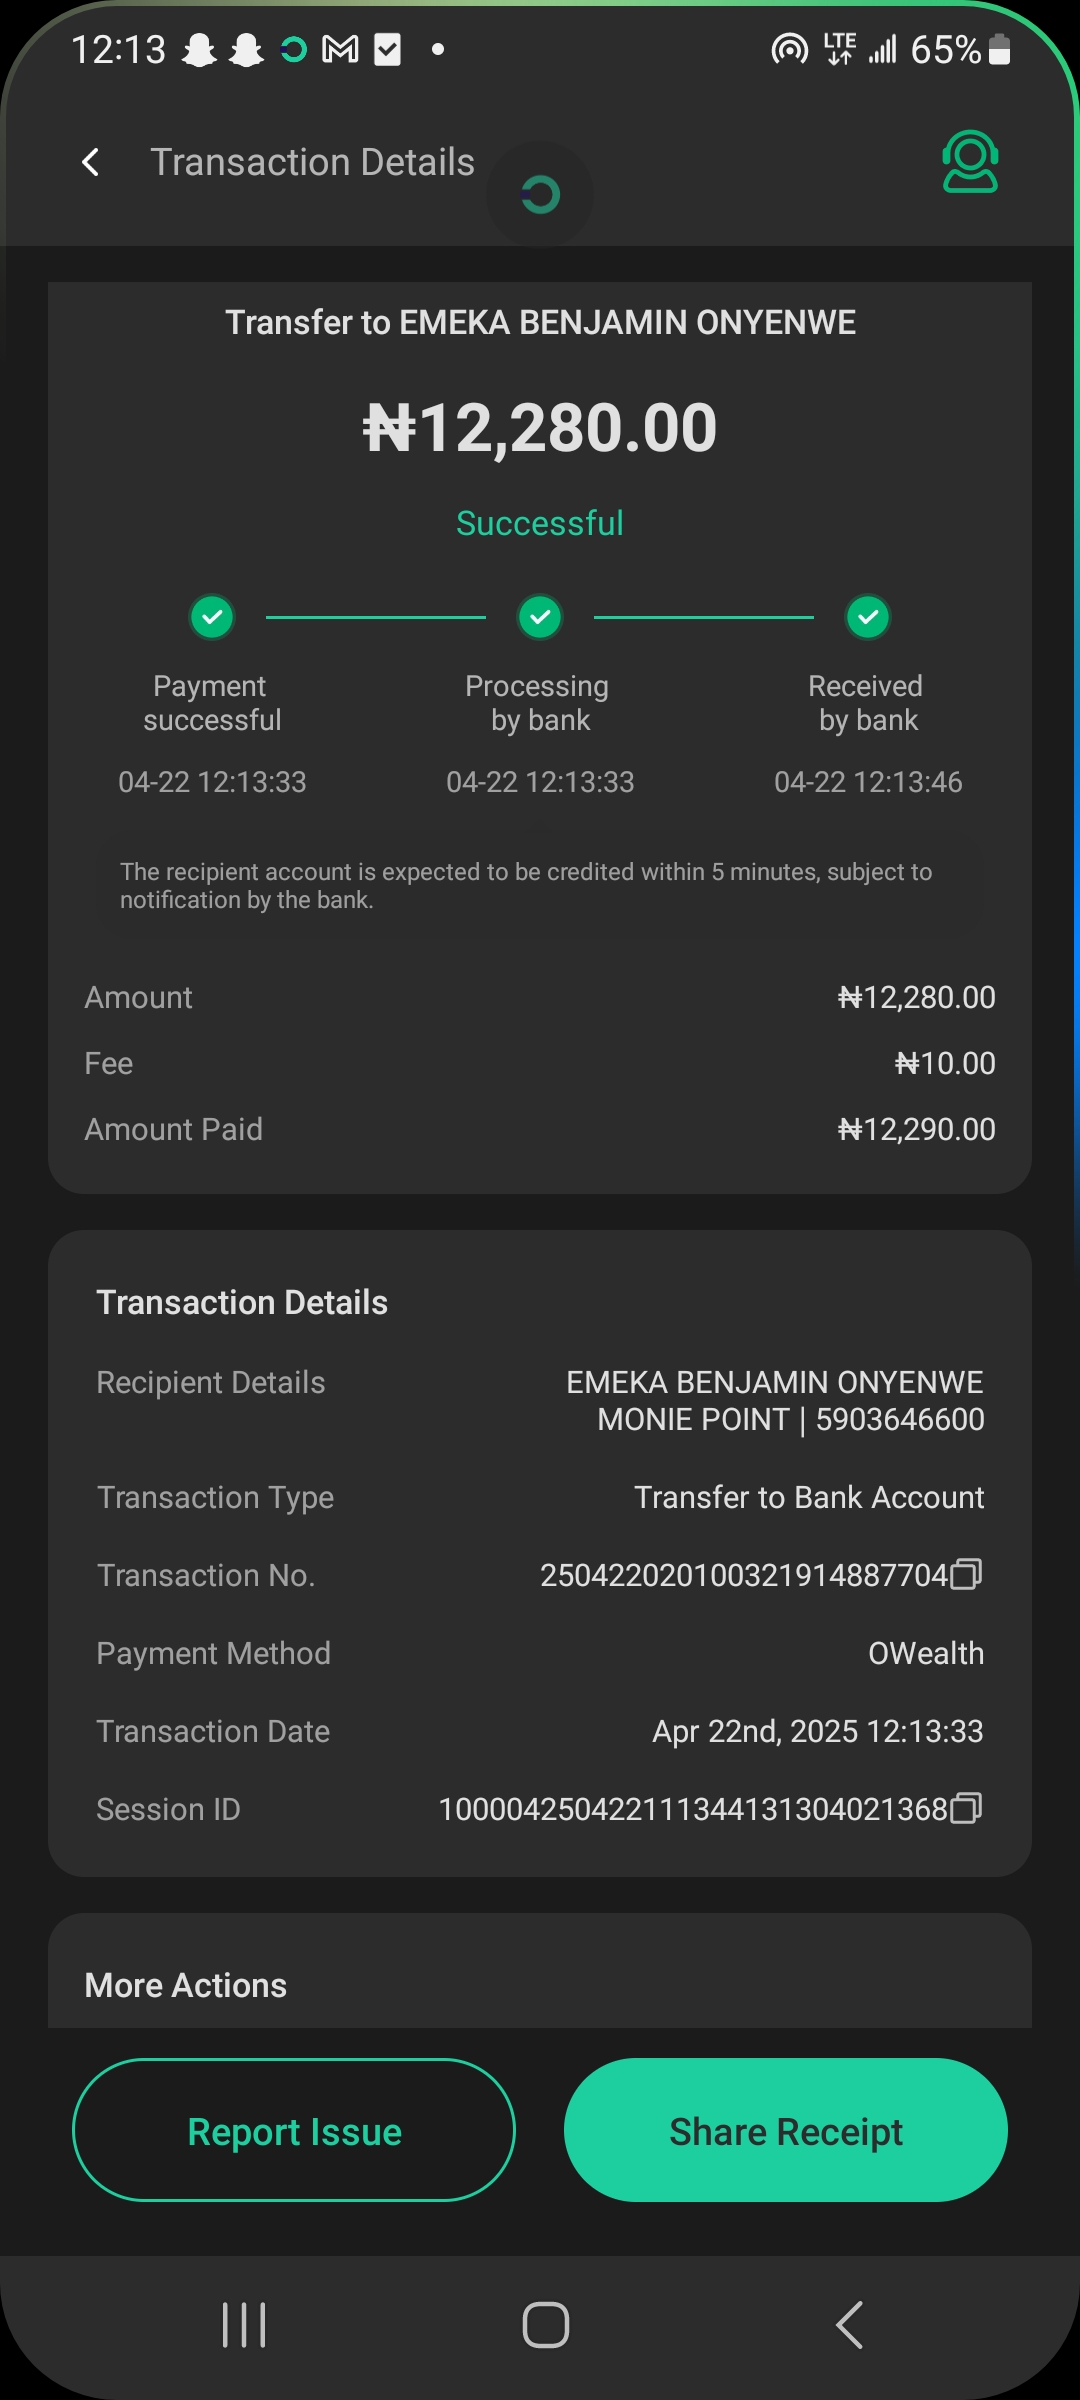
Task: Copy the Transaction No. value
Action: coord(966,1575)
